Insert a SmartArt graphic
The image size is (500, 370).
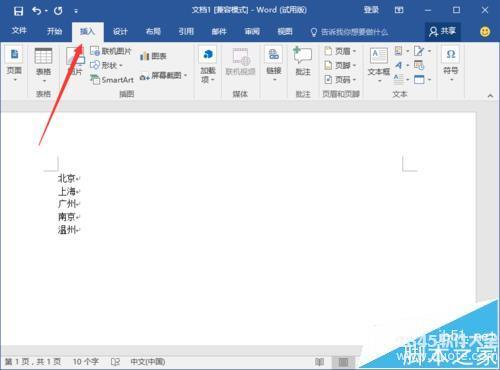point(112,80)
